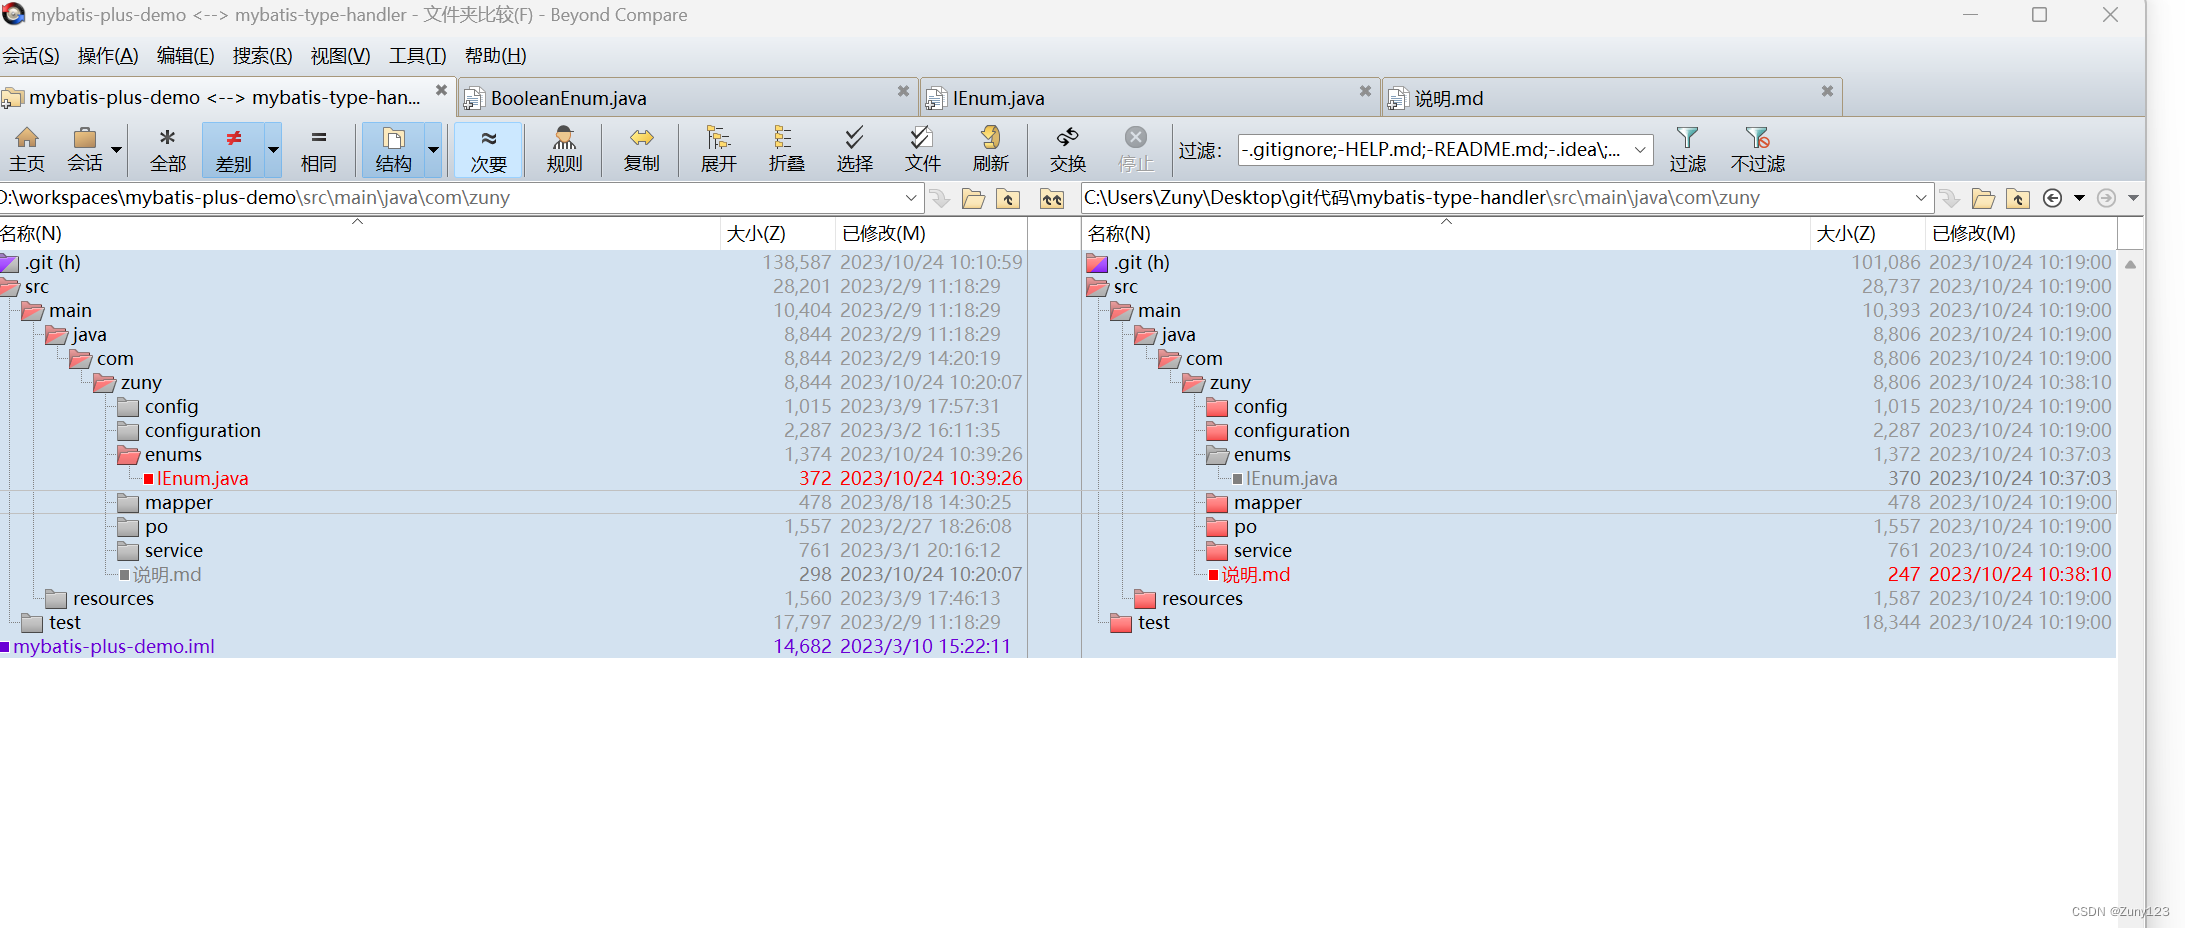Screen dimensions: 2185x928
Task: Open the 结构 dropdown arrow
Action: (433, 150)
